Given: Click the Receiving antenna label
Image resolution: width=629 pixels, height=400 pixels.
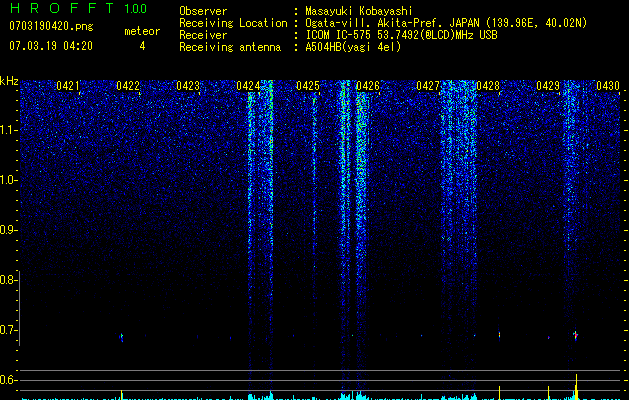Looking at the screenshot, I should point(230,47).
